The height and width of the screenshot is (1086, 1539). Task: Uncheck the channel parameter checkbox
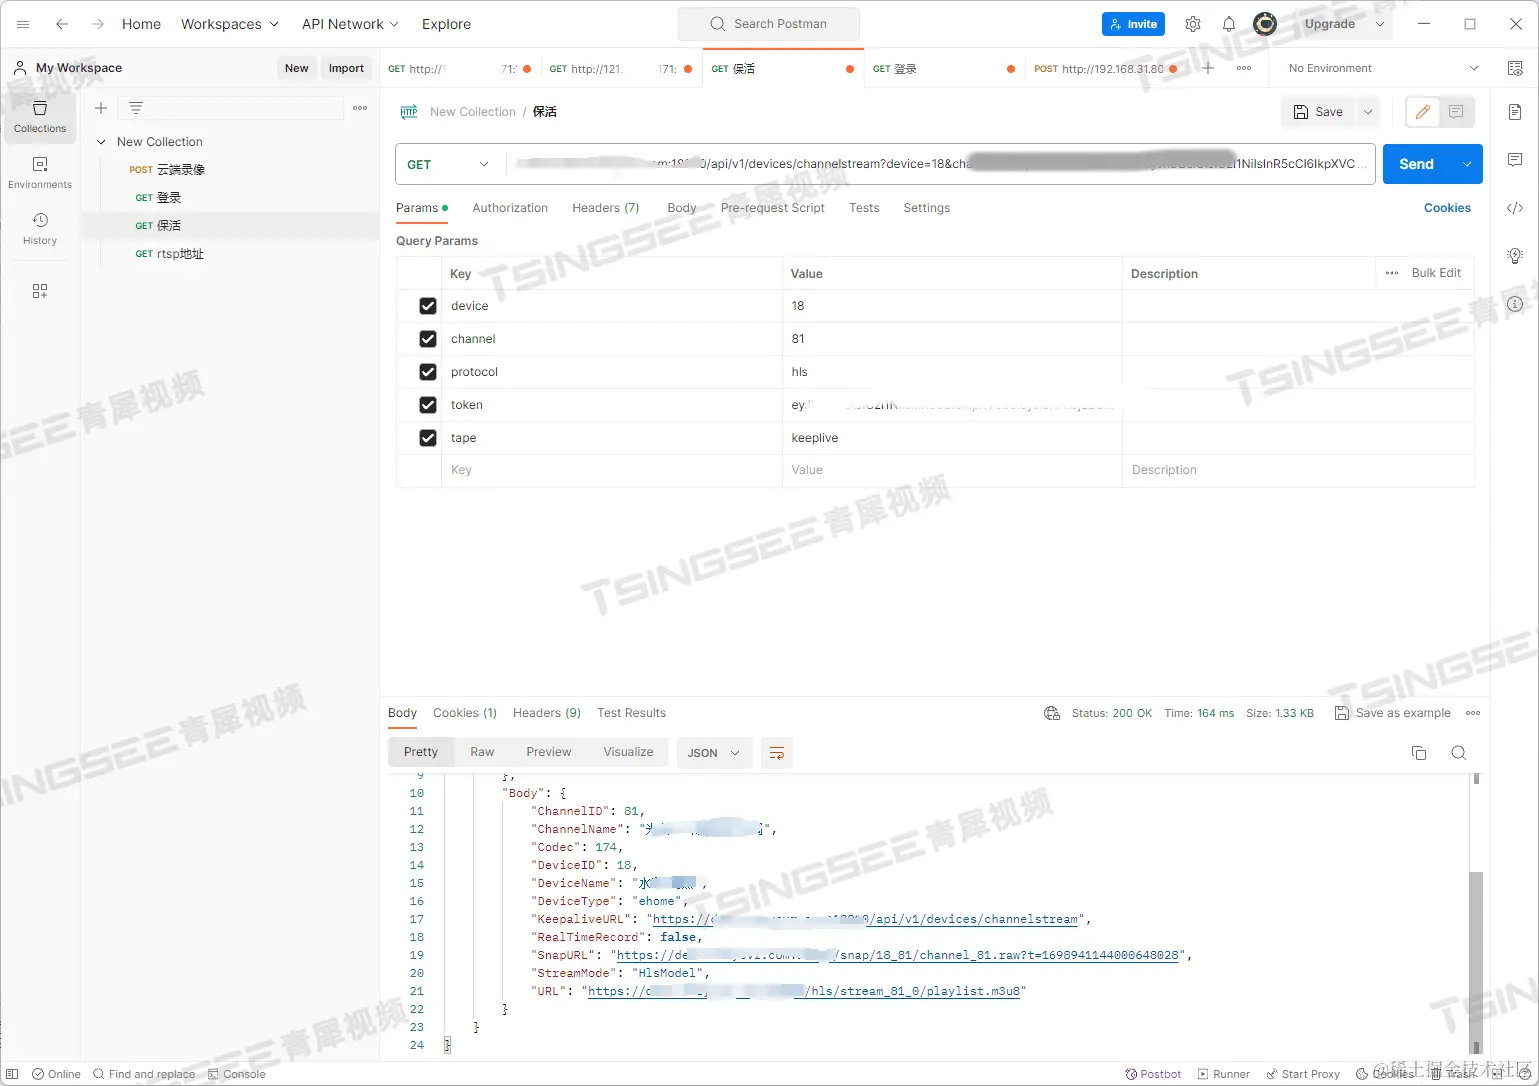[428, 339]
